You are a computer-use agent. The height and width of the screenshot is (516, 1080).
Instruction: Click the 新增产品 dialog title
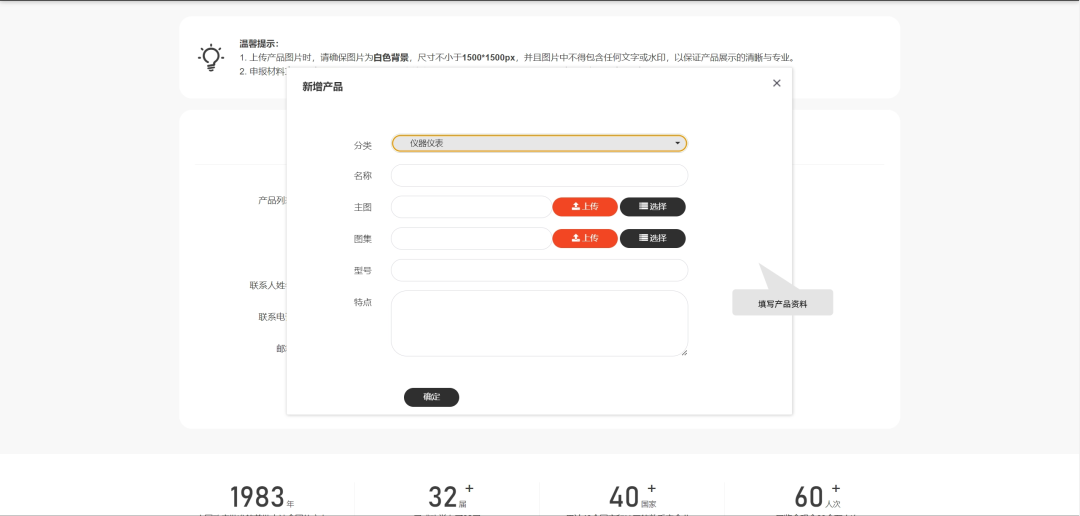tap(322, 87)
